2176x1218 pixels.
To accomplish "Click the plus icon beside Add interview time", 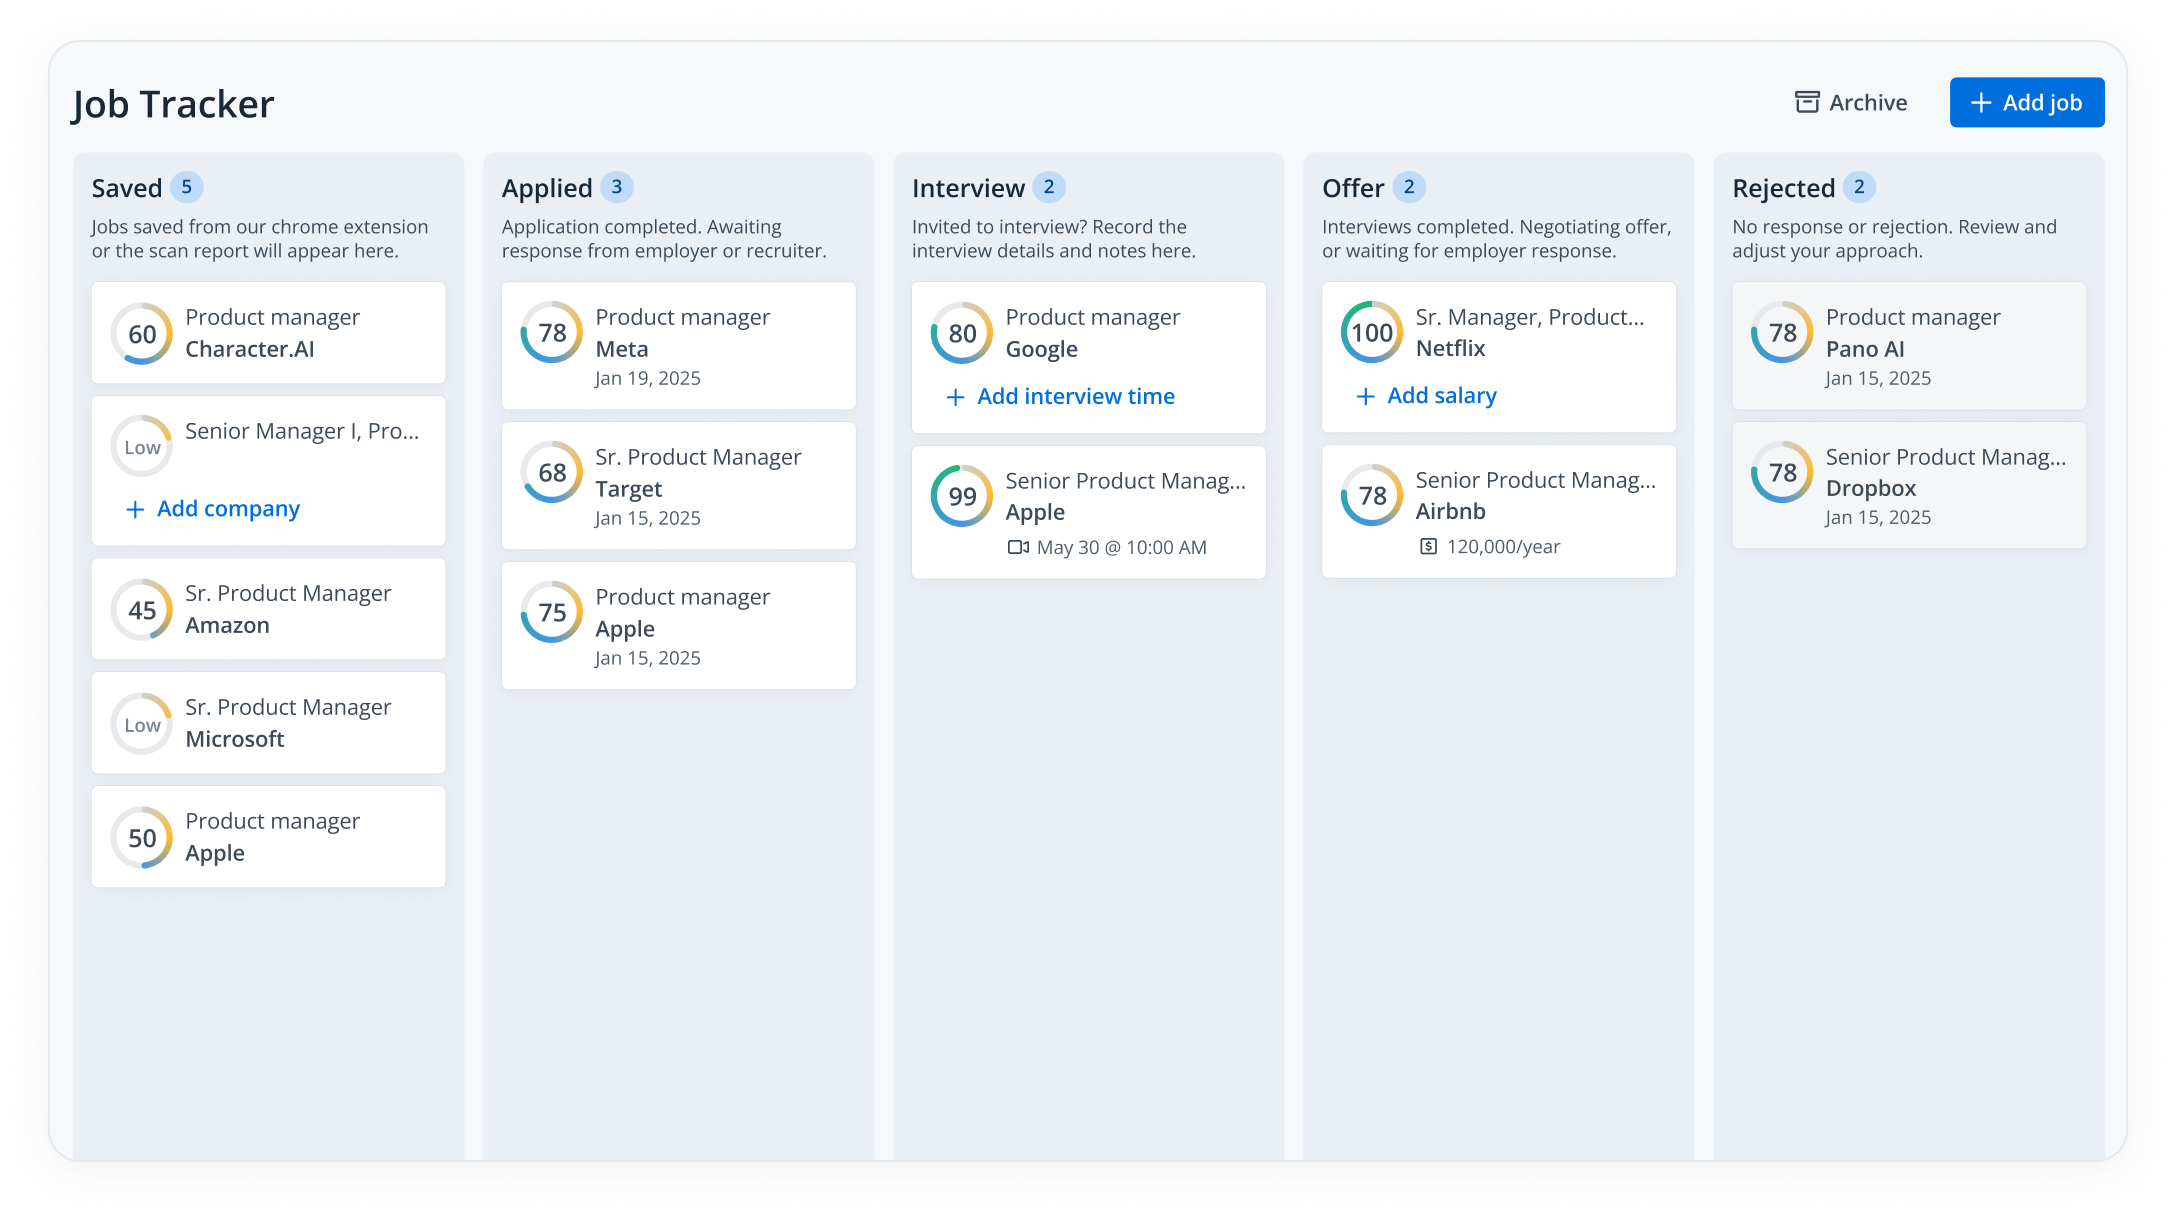I will tap(955, 397).
